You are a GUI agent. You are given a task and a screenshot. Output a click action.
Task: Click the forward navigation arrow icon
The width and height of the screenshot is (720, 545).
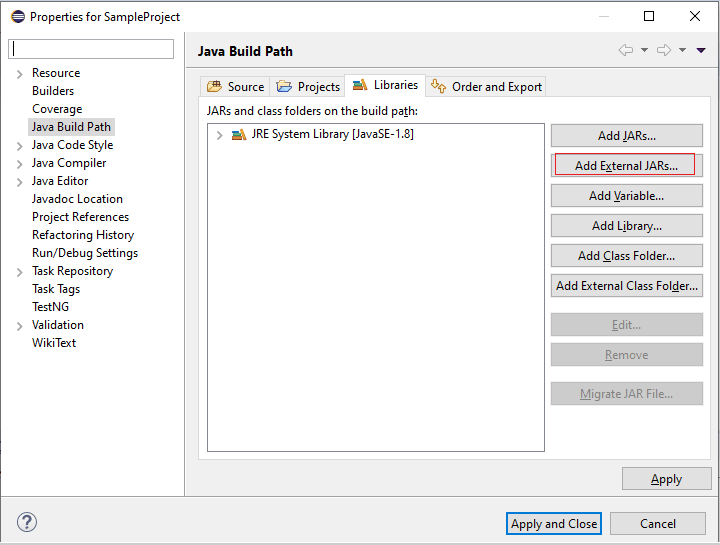click(664, 50)
